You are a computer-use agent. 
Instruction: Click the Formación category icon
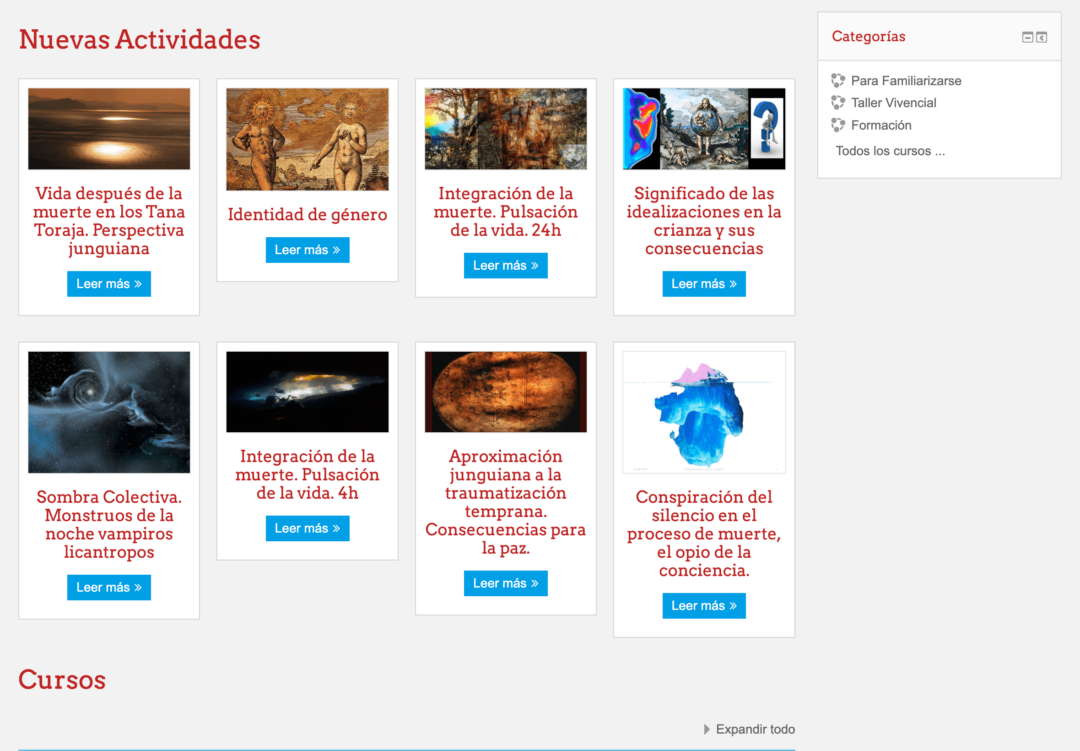838,125
